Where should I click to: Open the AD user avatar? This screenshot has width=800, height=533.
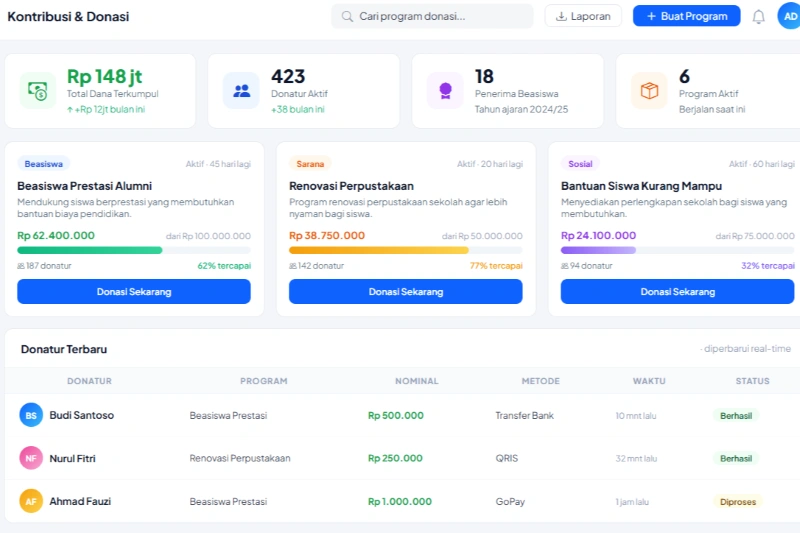(x=789, y=16)
